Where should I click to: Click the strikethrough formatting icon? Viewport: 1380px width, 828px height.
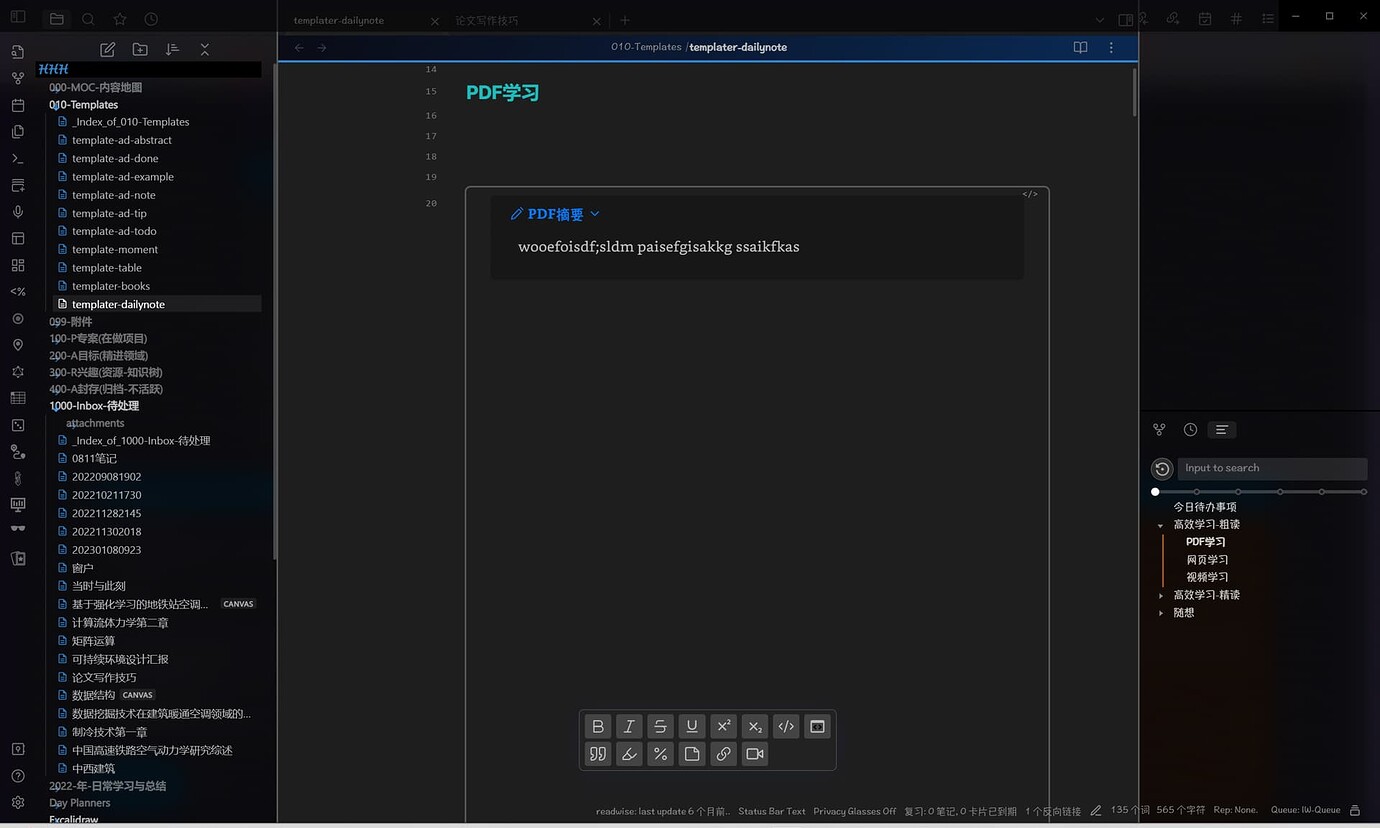[660, 727]
